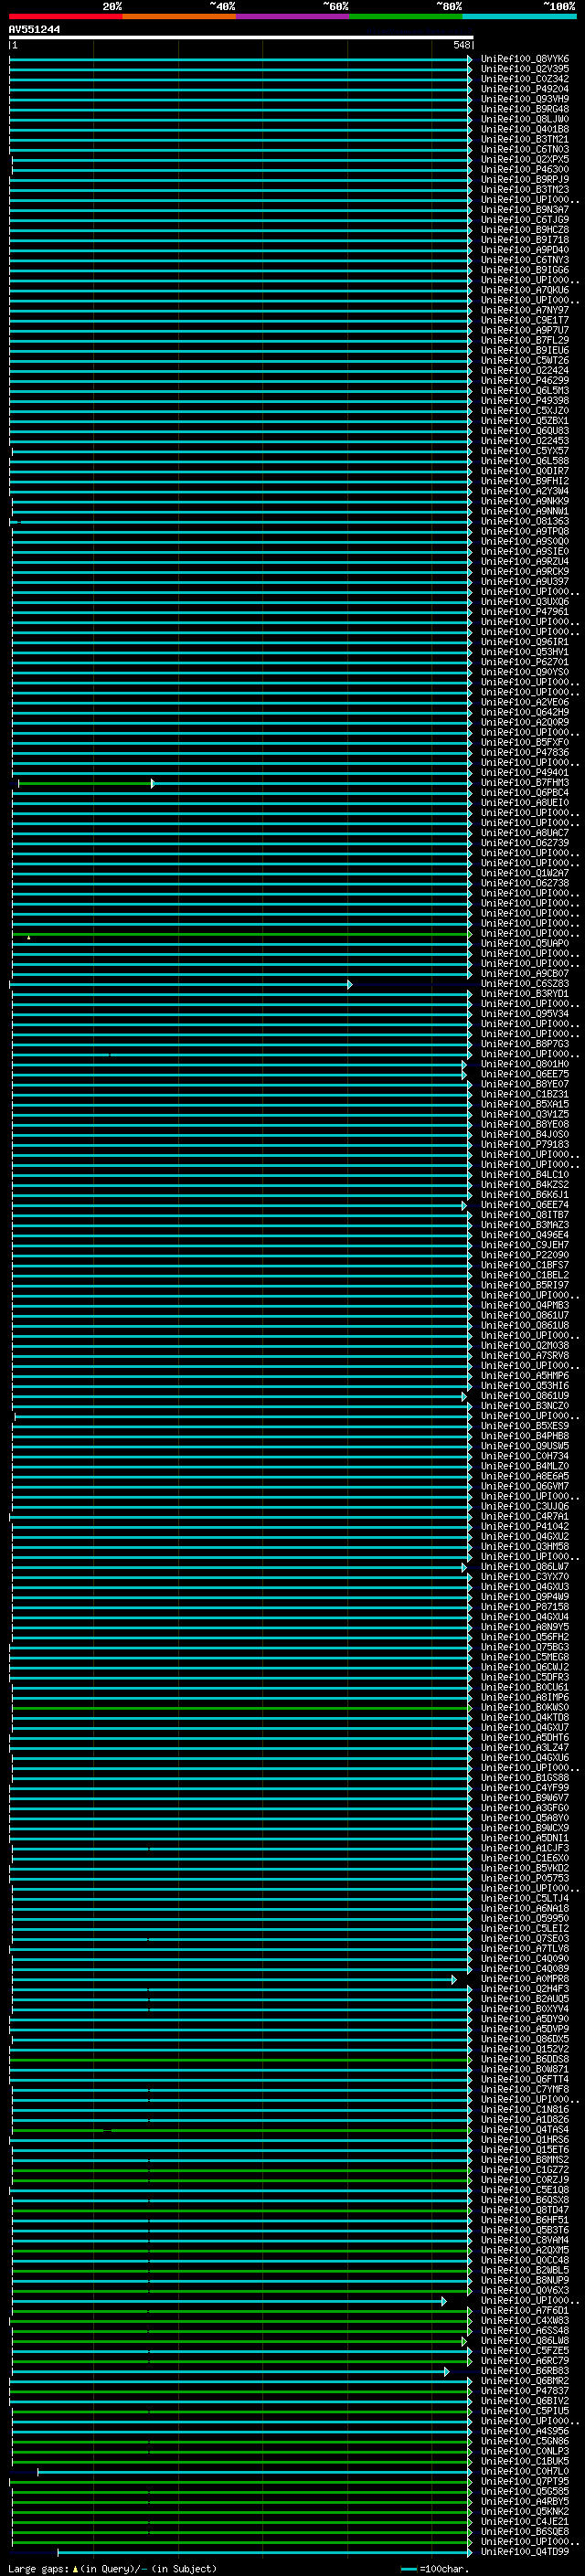Click the red 20% identity legend segment
Screen dimensions: 585x2576
point(65,16)
